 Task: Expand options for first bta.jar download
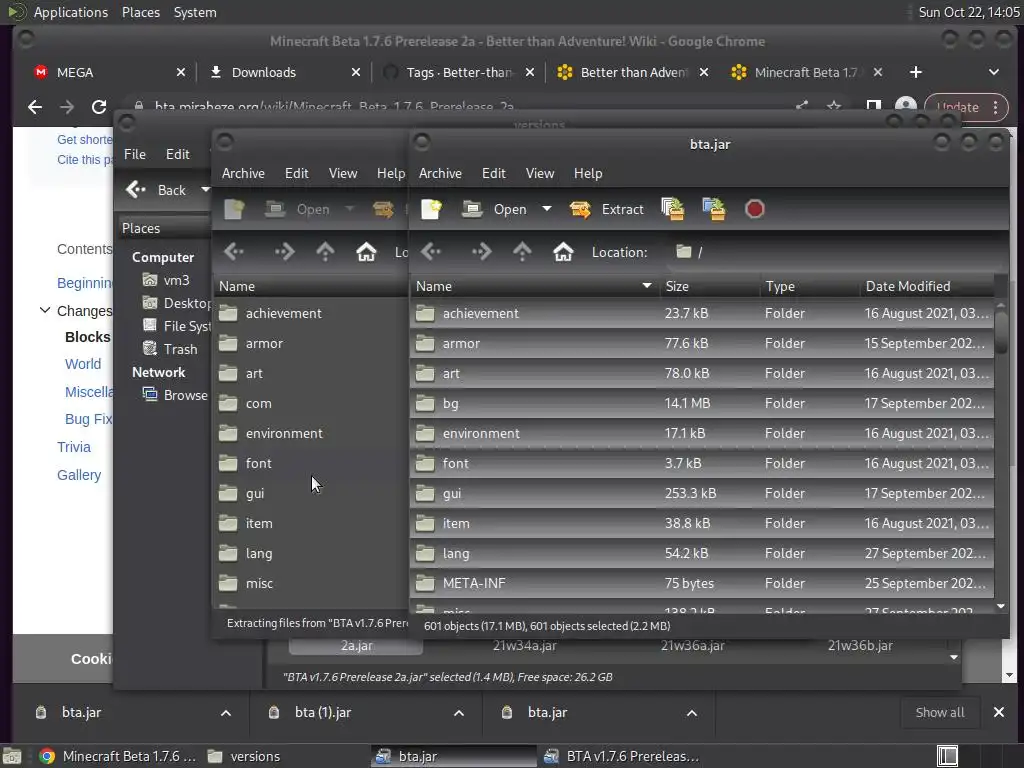click(x=225, y=713)
